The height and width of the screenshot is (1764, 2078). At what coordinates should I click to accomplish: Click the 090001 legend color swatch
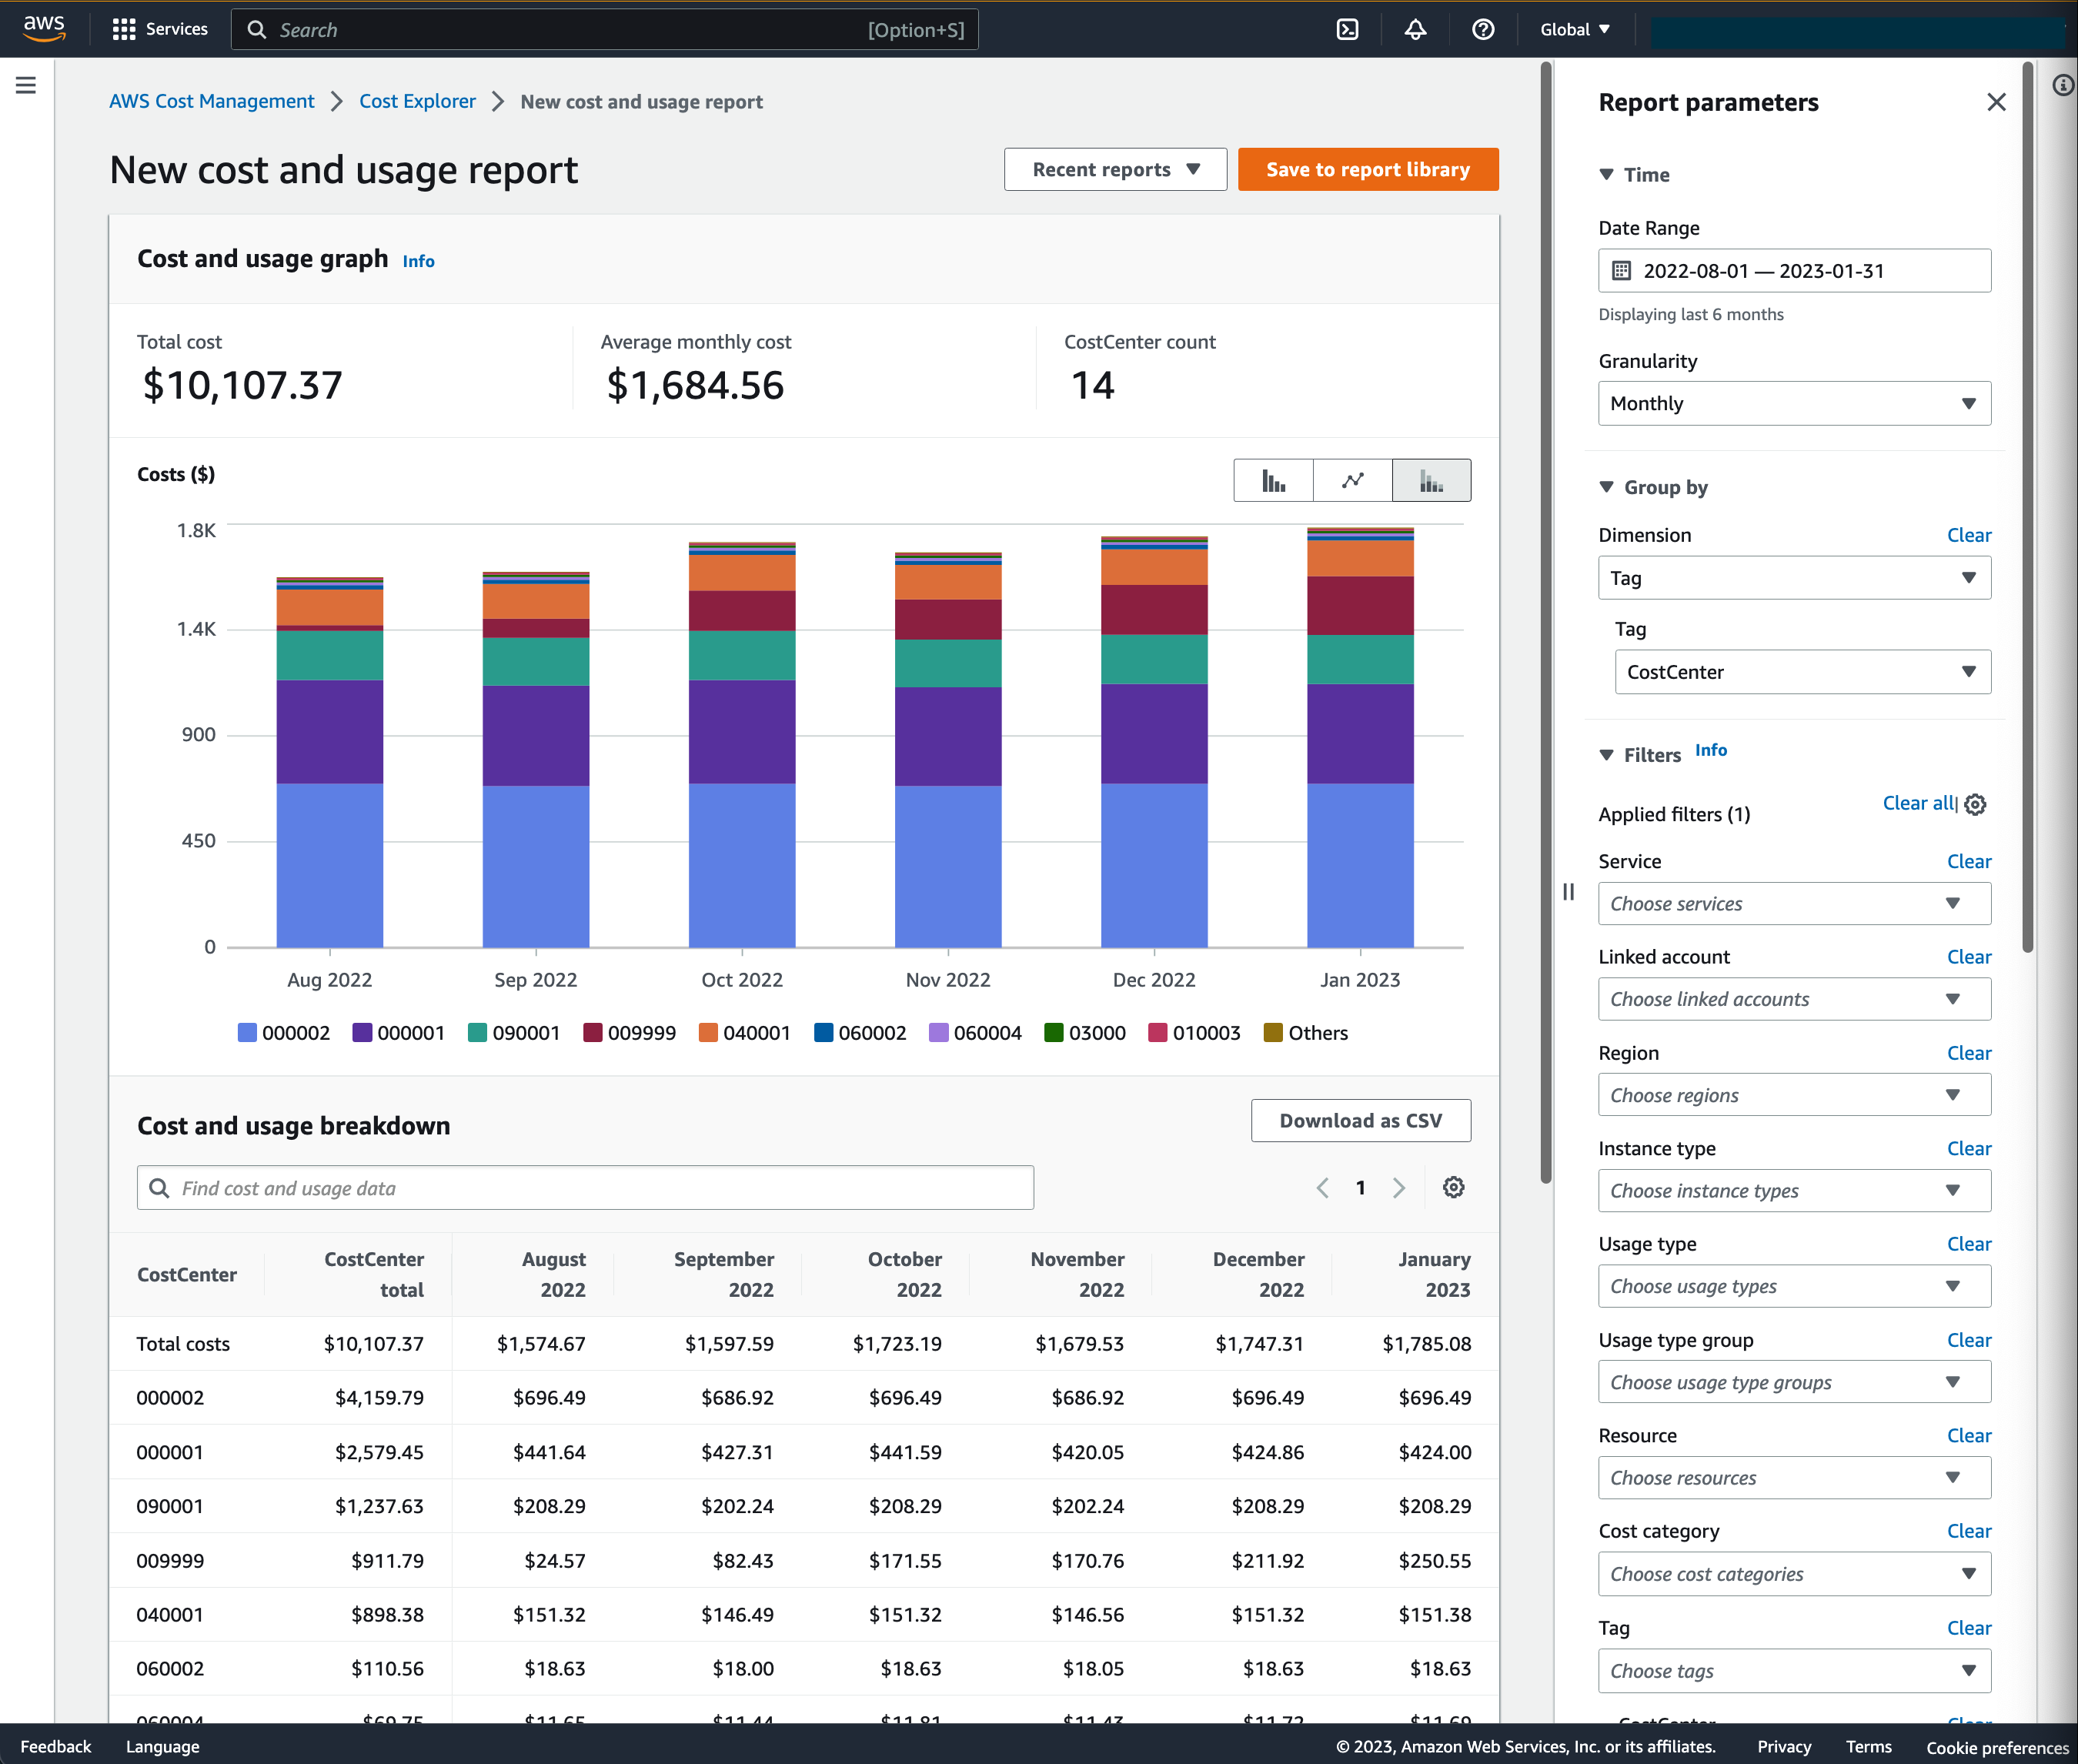pyautogui.click(x=477, y=1033)
